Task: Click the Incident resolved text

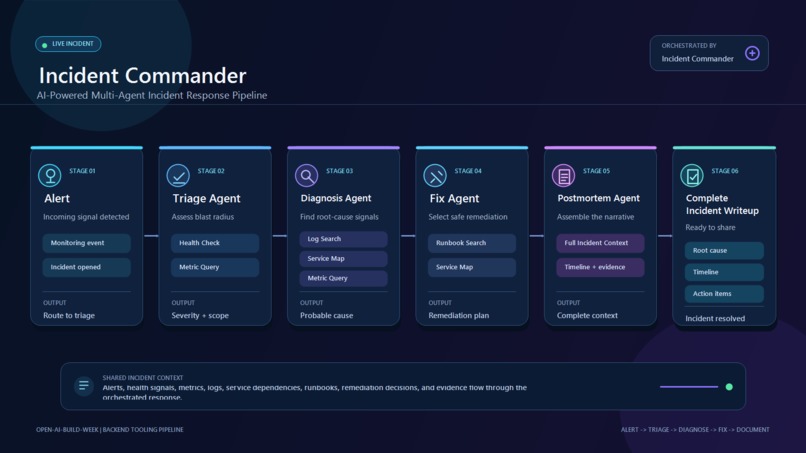Action: (x=715, y=319)
